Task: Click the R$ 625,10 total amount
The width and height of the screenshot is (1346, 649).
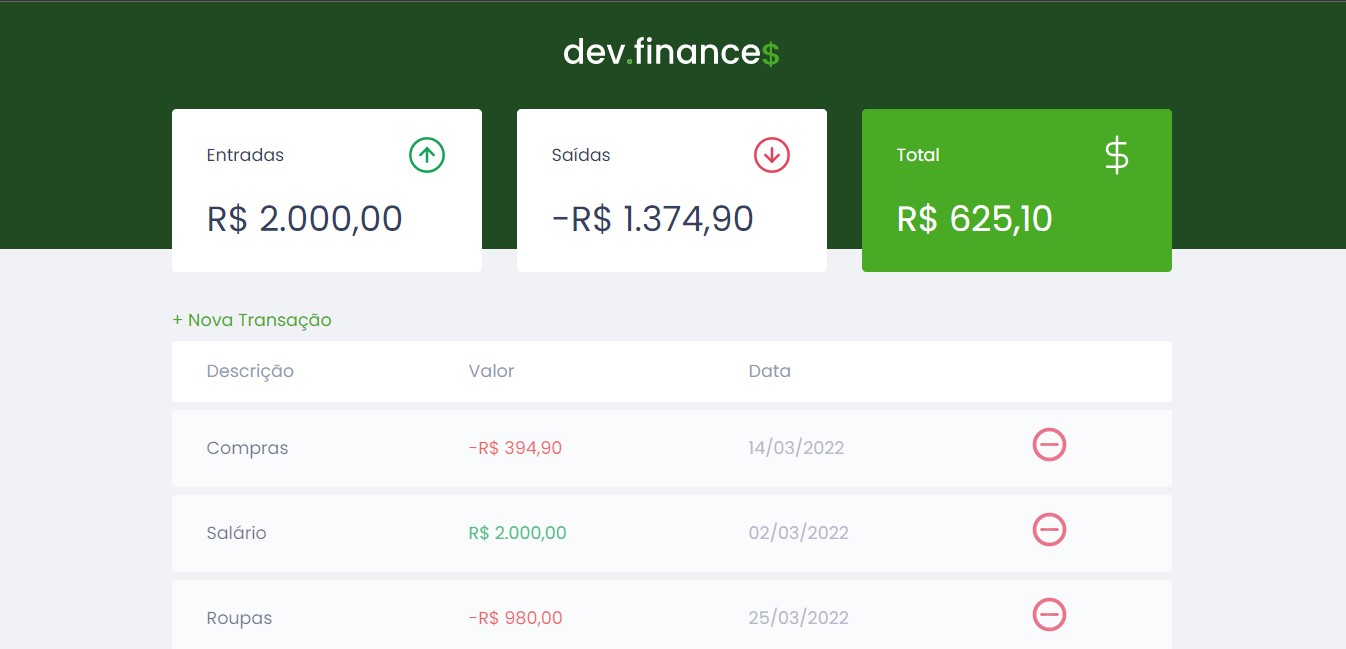Action: click(x=974, y=219)
